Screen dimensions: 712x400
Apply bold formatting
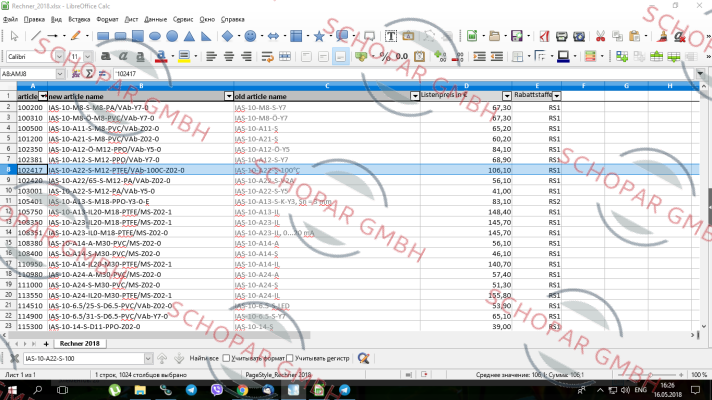[105, 56]
